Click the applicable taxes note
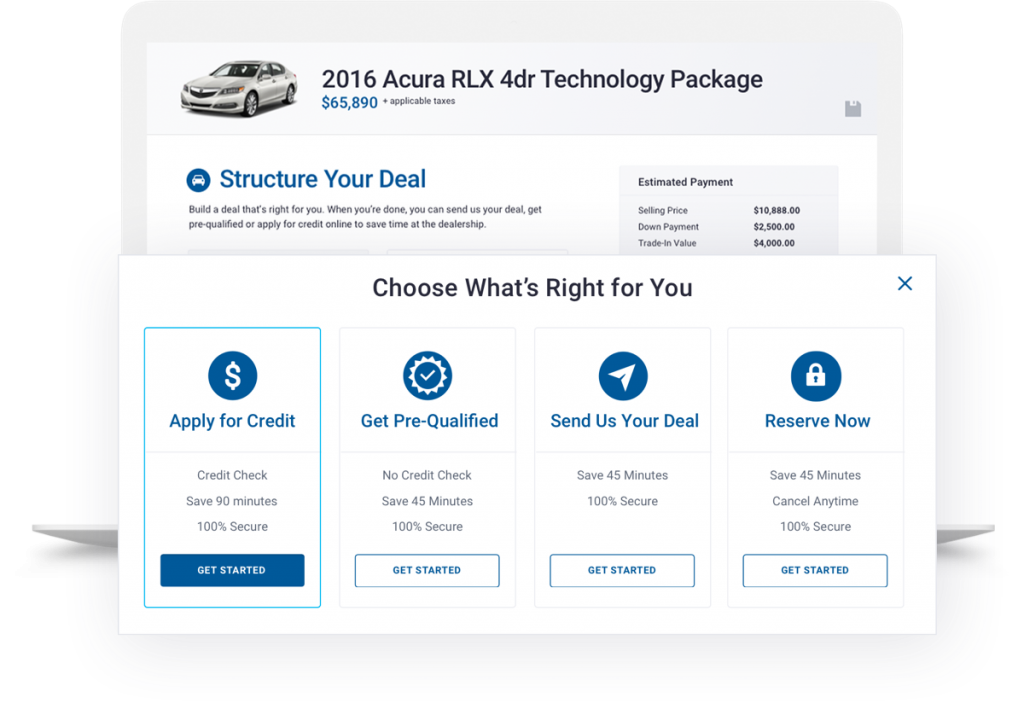This screenshot has height=710, width=1024. [419, 101]
